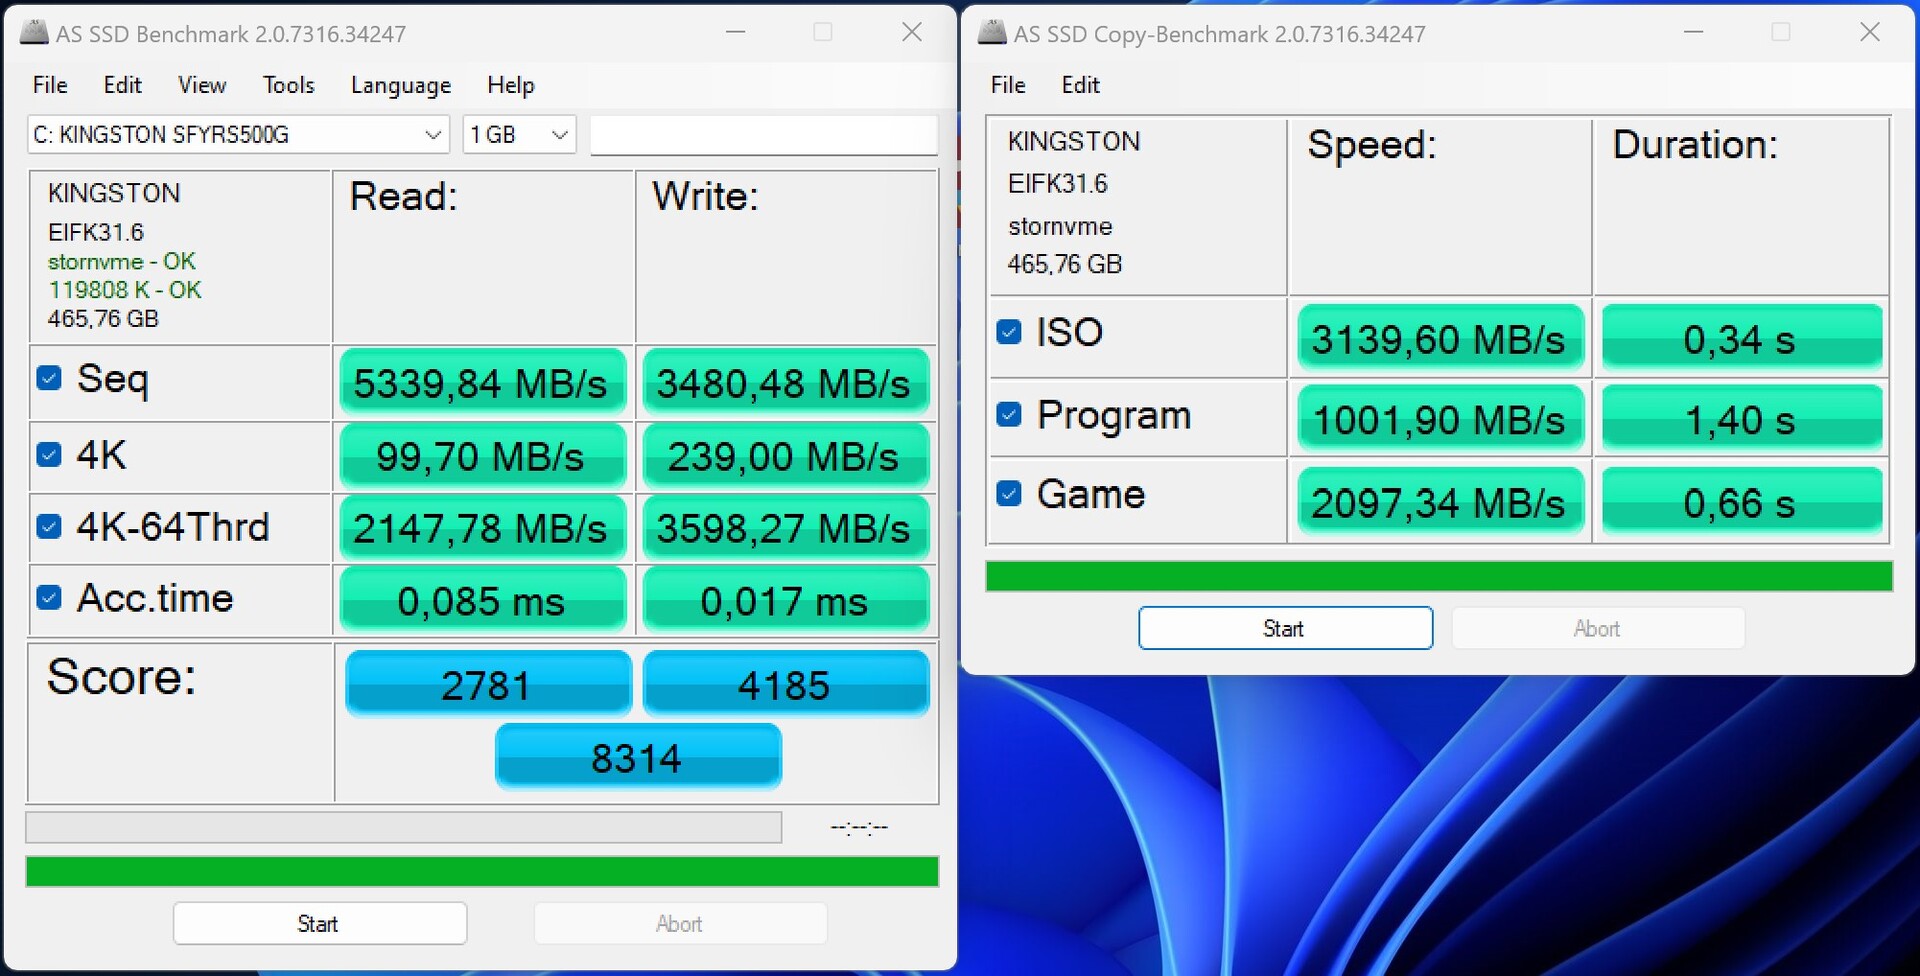Viewport: 1920px width, 976px height.
Task: Open File menu in Copy-Benchmark window
Action: 1008,85
